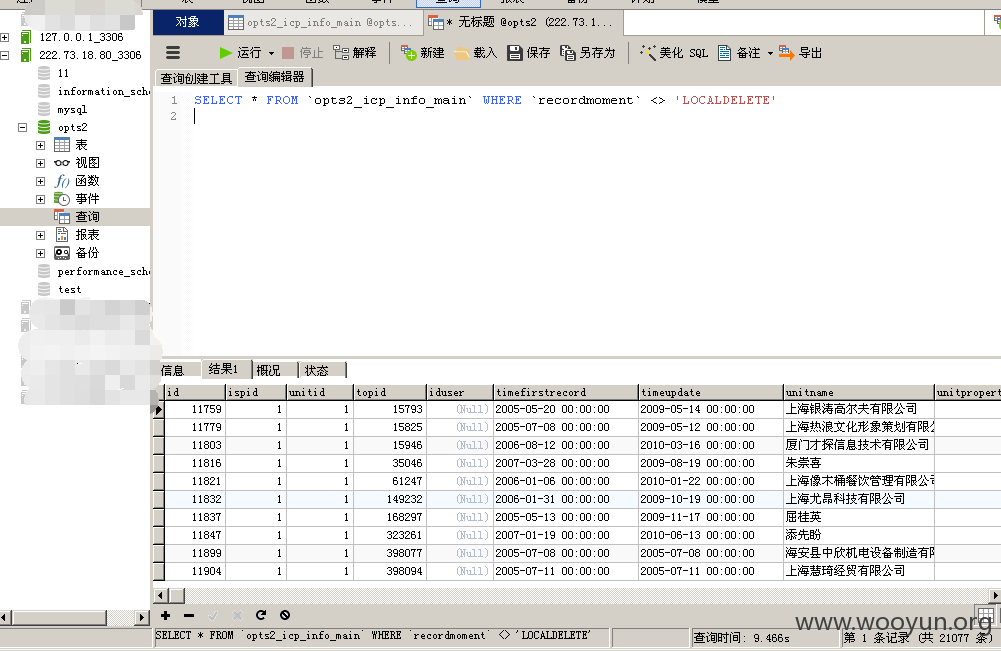Click the topid column header
1001x651 pixels.
tap(389, 393)
